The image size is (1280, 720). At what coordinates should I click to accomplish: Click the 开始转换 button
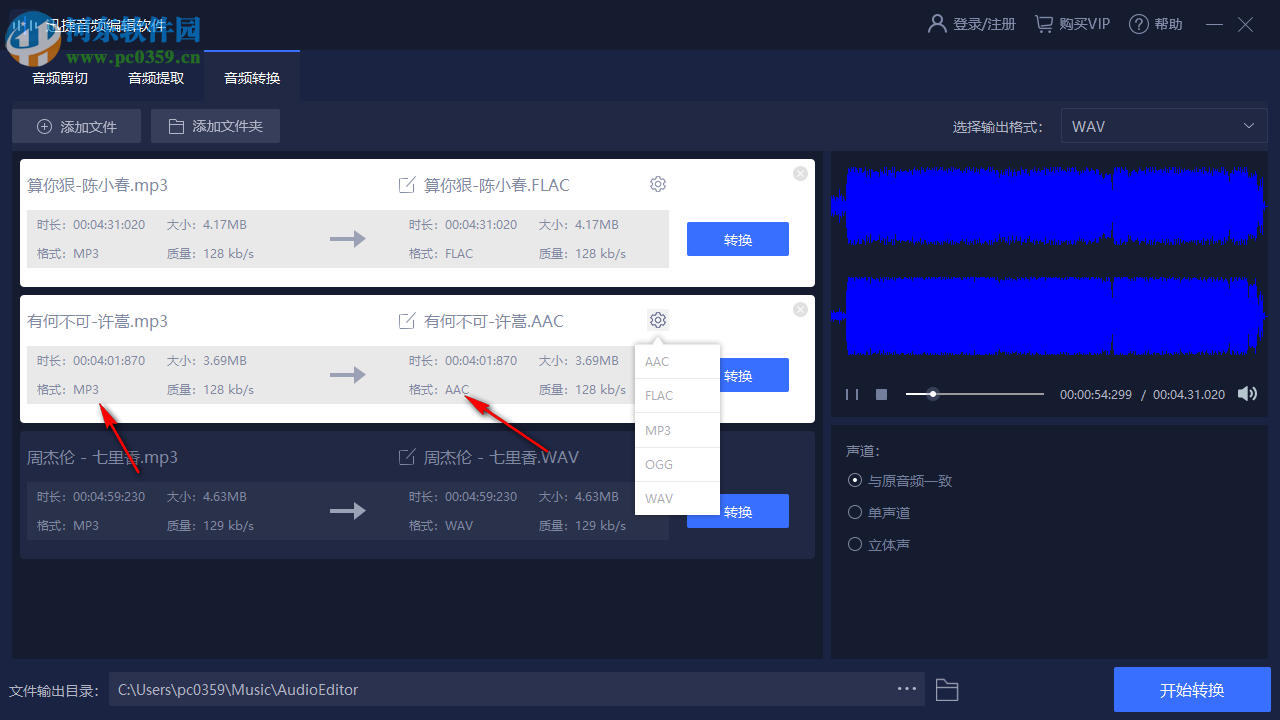(x=1192, y=689)
